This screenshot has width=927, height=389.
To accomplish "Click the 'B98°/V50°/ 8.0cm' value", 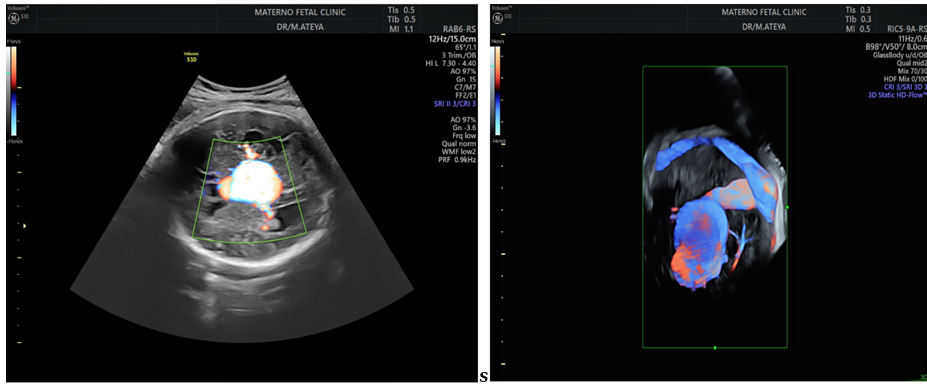I will (x=896, y=47).
